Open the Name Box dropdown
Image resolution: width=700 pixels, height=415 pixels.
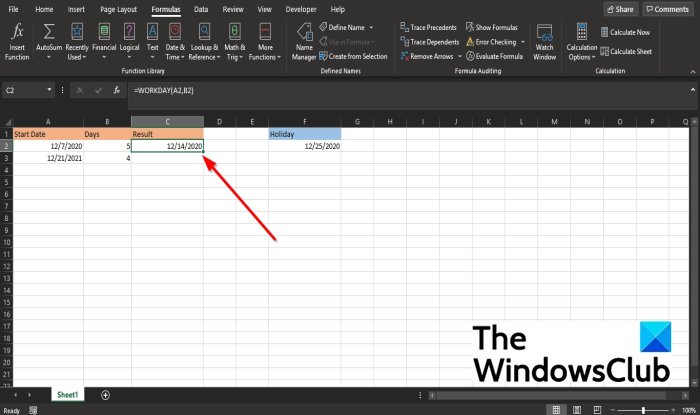49,90
